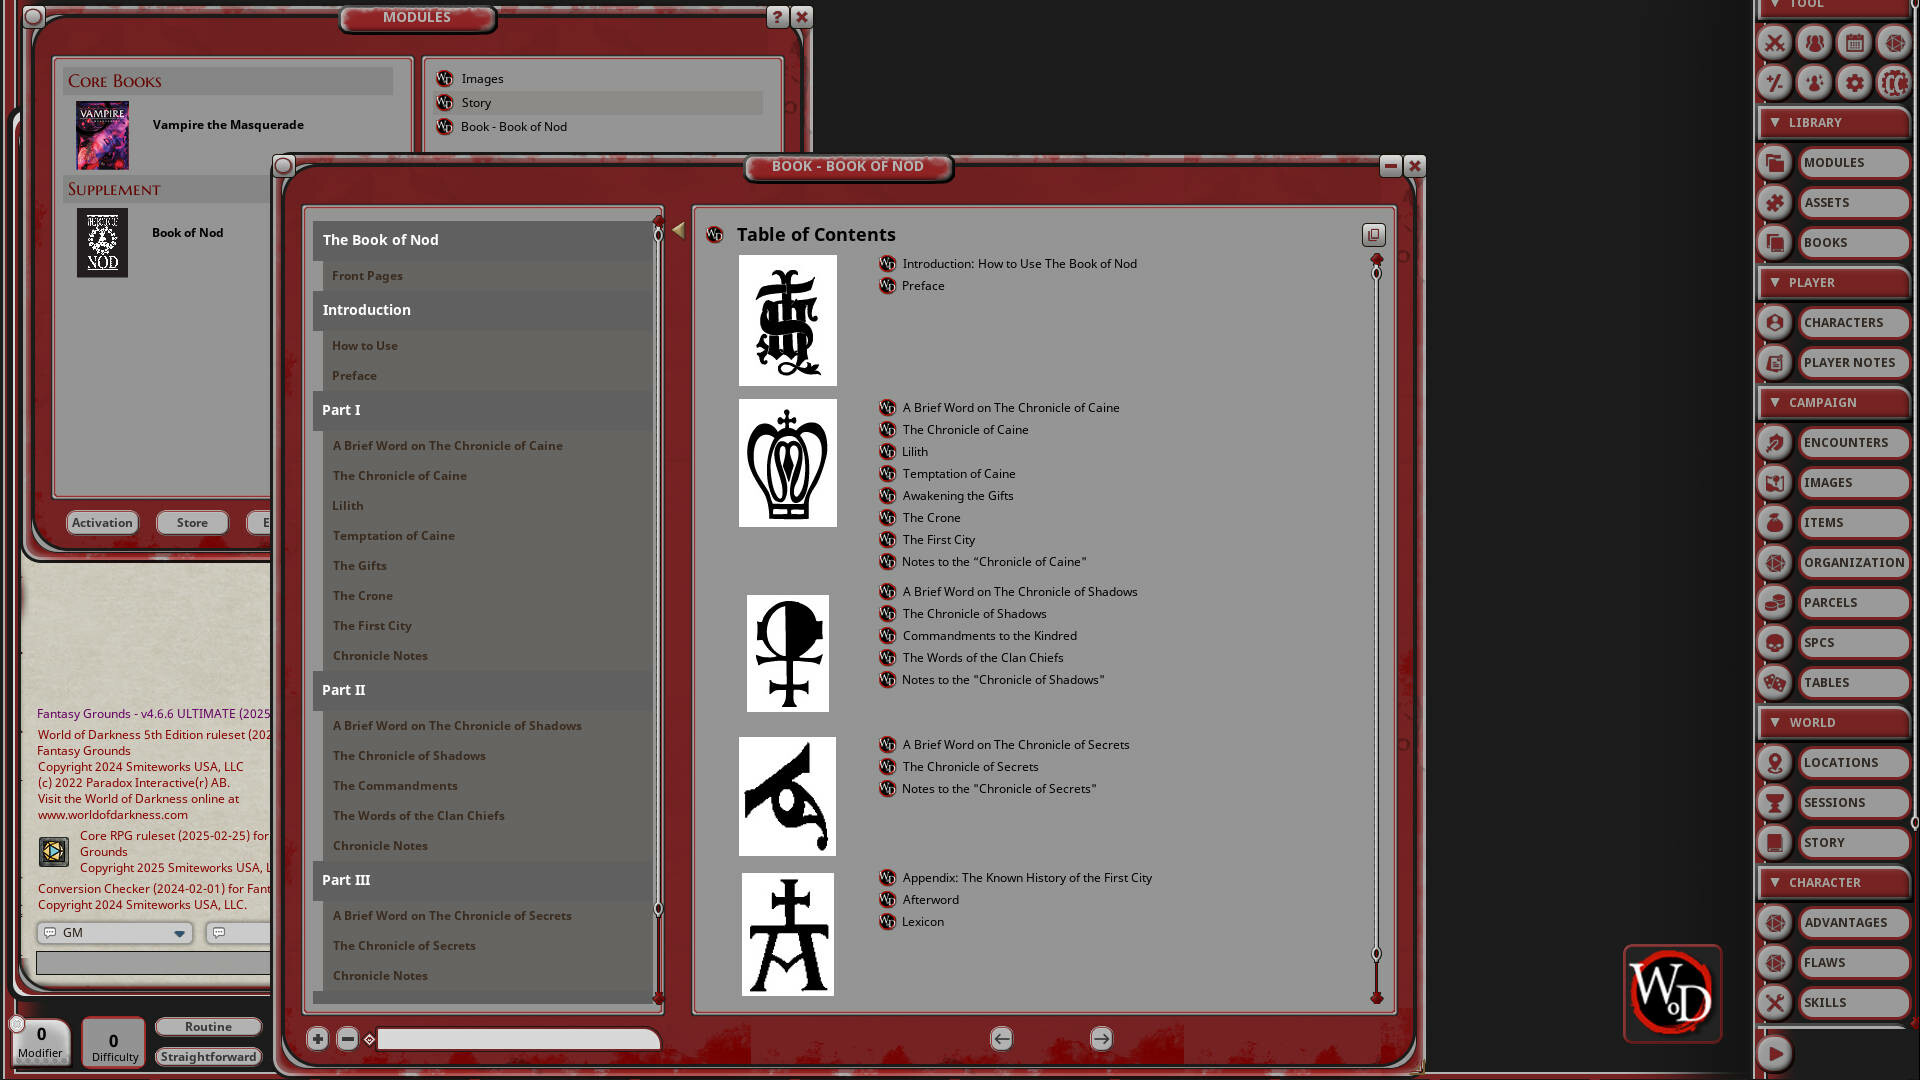
Task: Open the Encounters campaign panel
Action: pos(1851,442)
